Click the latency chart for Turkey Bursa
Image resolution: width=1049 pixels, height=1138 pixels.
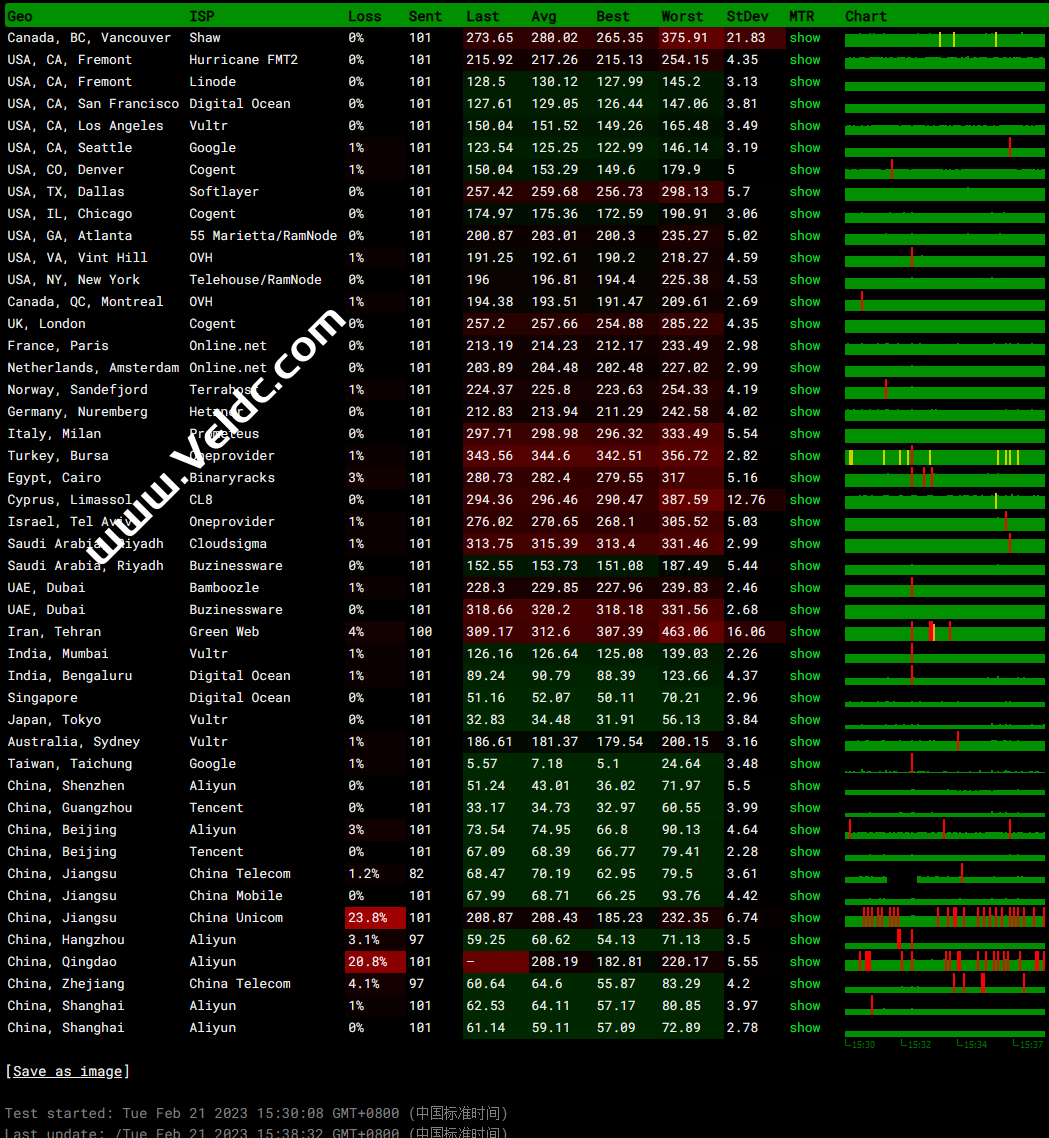(944, 457)
